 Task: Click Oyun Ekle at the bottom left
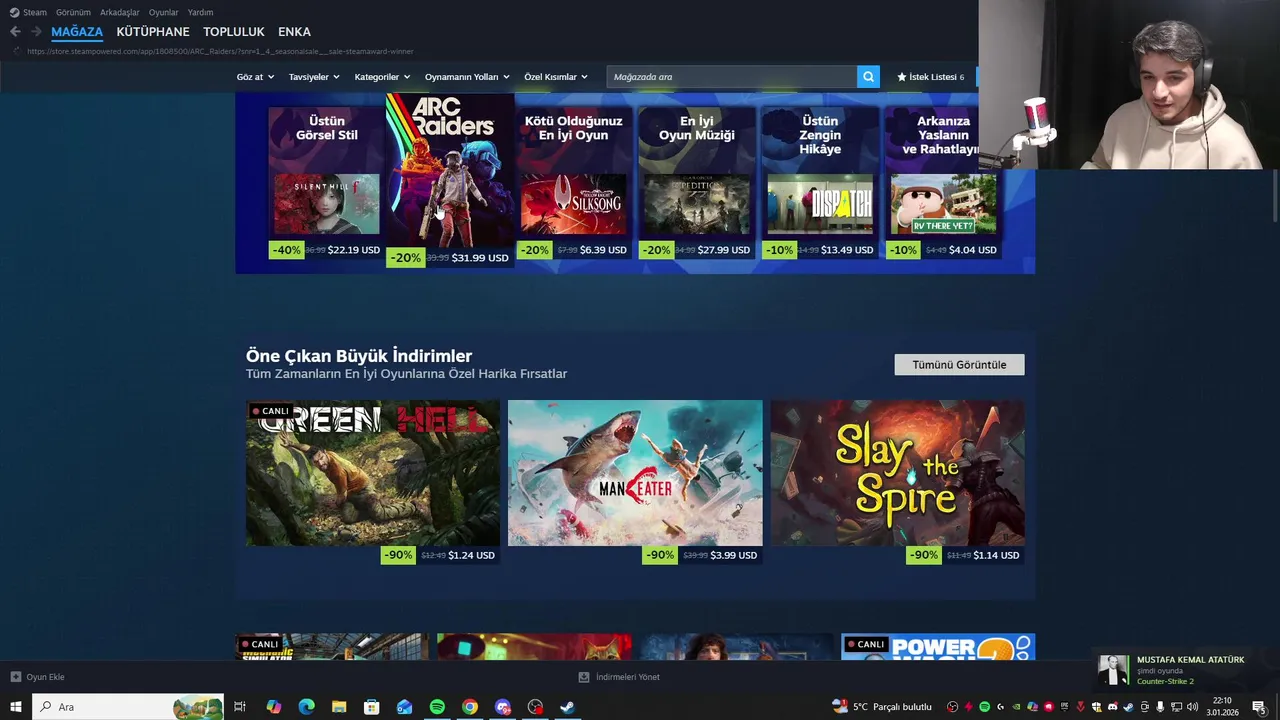point(45,677)
